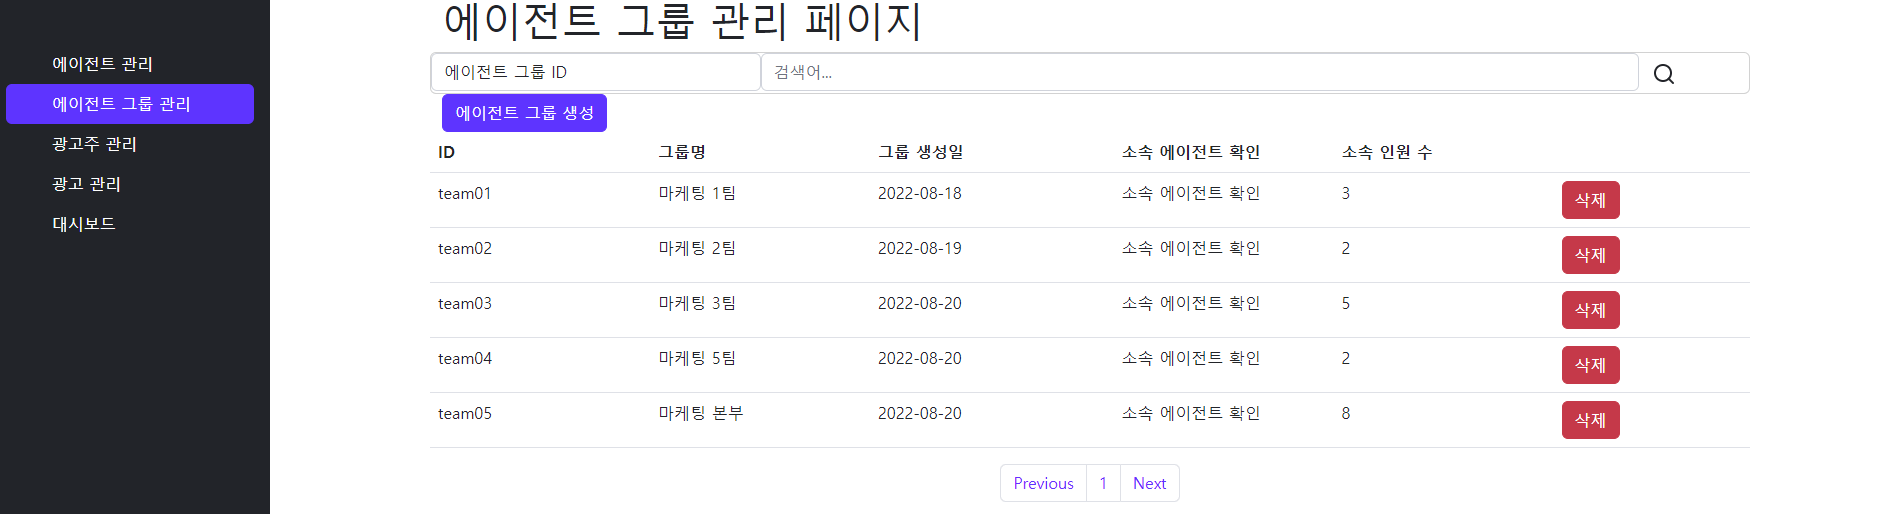Click the search magnifier icon
This screenshot has height=514, width=1894.
[1663, 74]
